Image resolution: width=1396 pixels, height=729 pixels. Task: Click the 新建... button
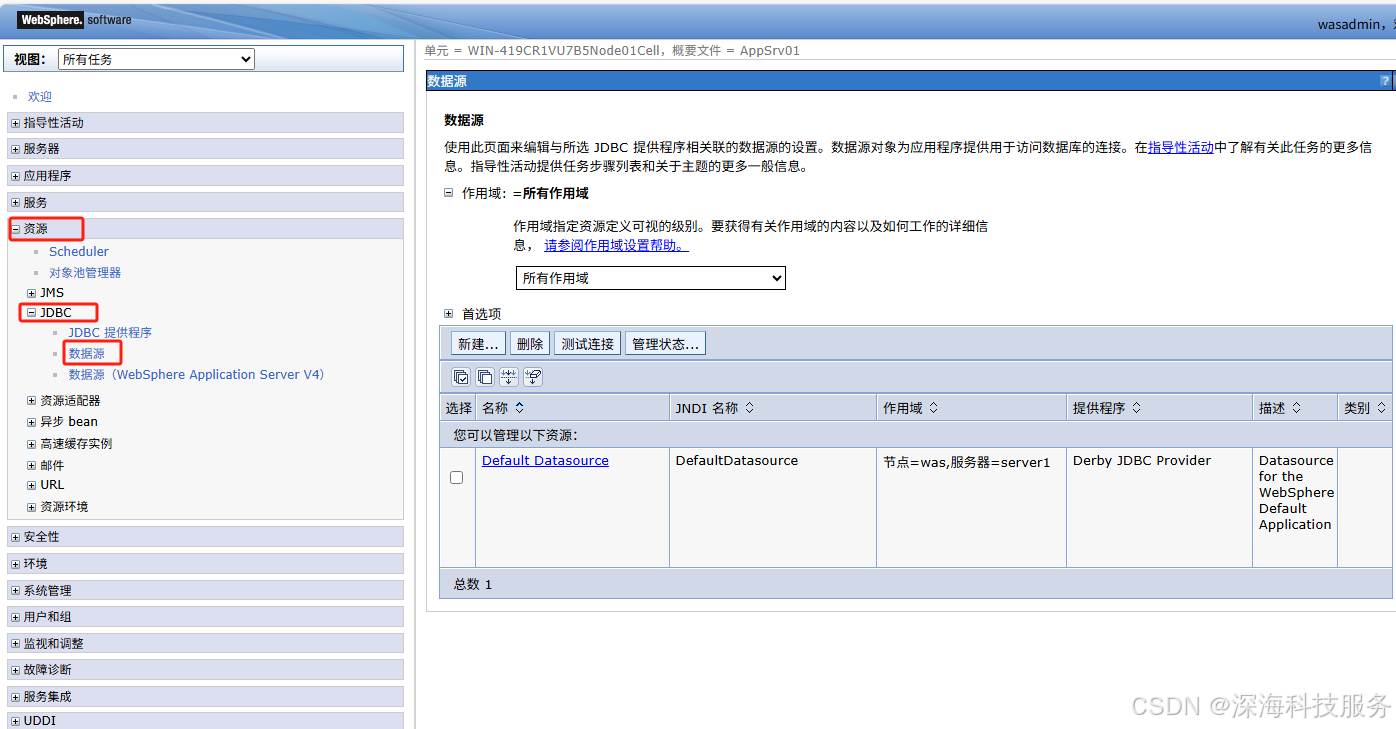(x=478, y=344)
